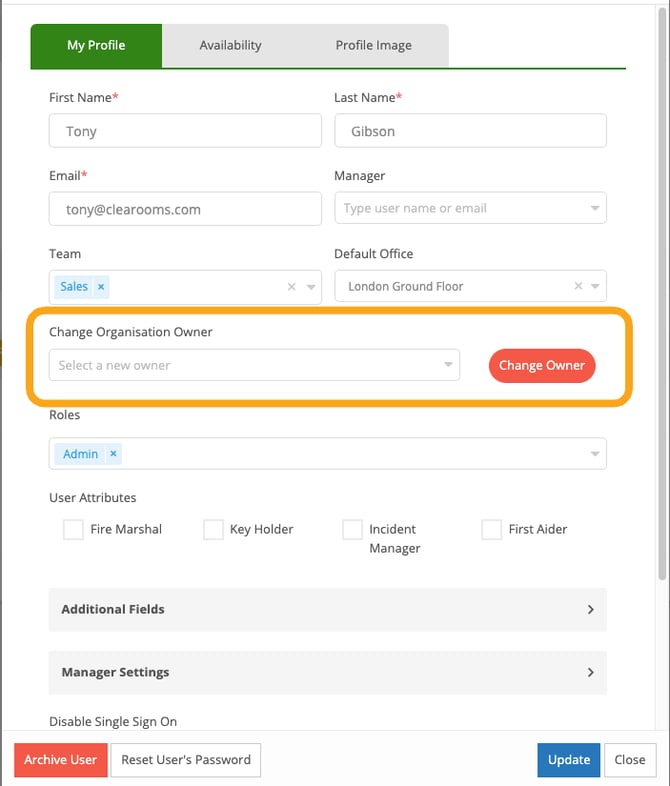Open the Manager dropdown

pyautogui.click(x=595, y=209)
